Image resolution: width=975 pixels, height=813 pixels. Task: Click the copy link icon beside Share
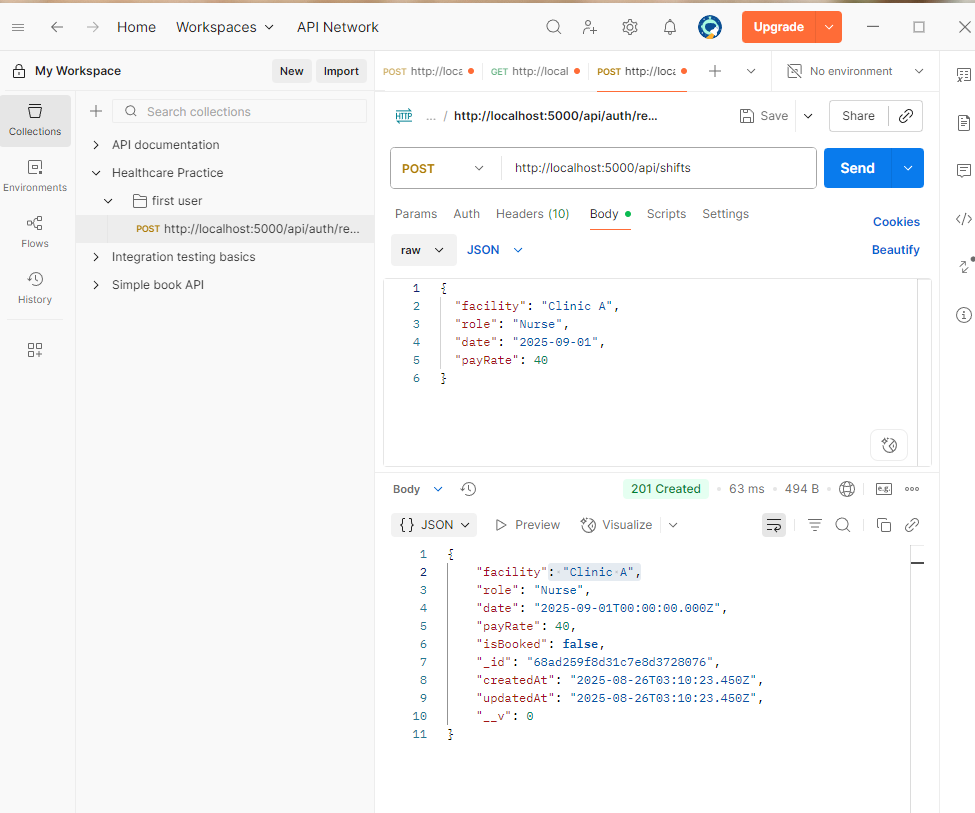[x=906, y=116]
